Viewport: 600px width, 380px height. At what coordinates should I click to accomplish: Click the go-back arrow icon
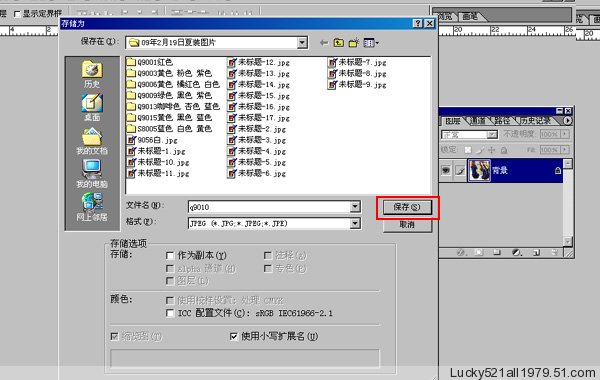pos(324,43)
